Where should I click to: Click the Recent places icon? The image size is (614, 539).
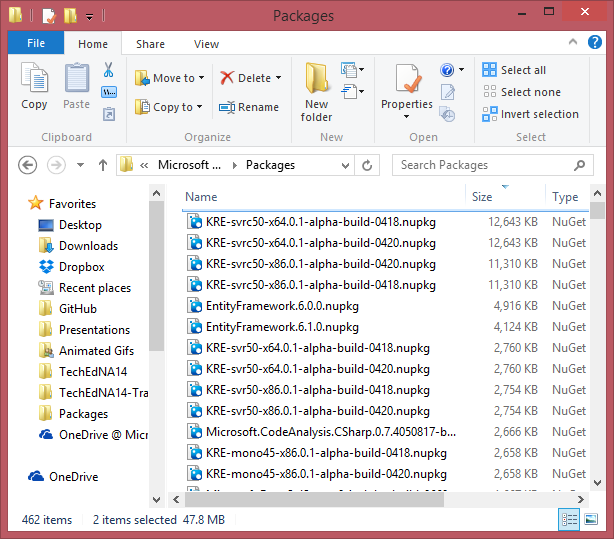[x=46, y=288]
